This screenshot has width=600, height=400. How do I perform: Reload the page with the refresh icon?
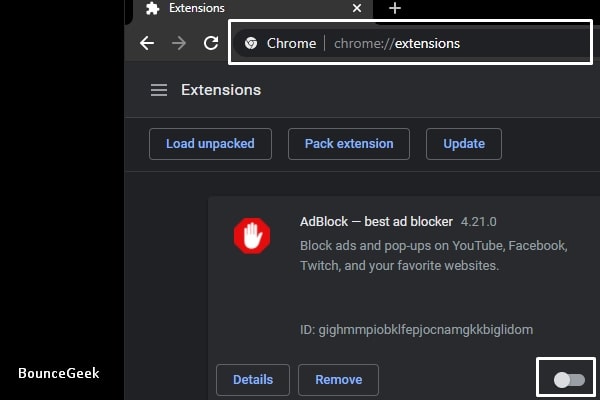tap(211, 43)
